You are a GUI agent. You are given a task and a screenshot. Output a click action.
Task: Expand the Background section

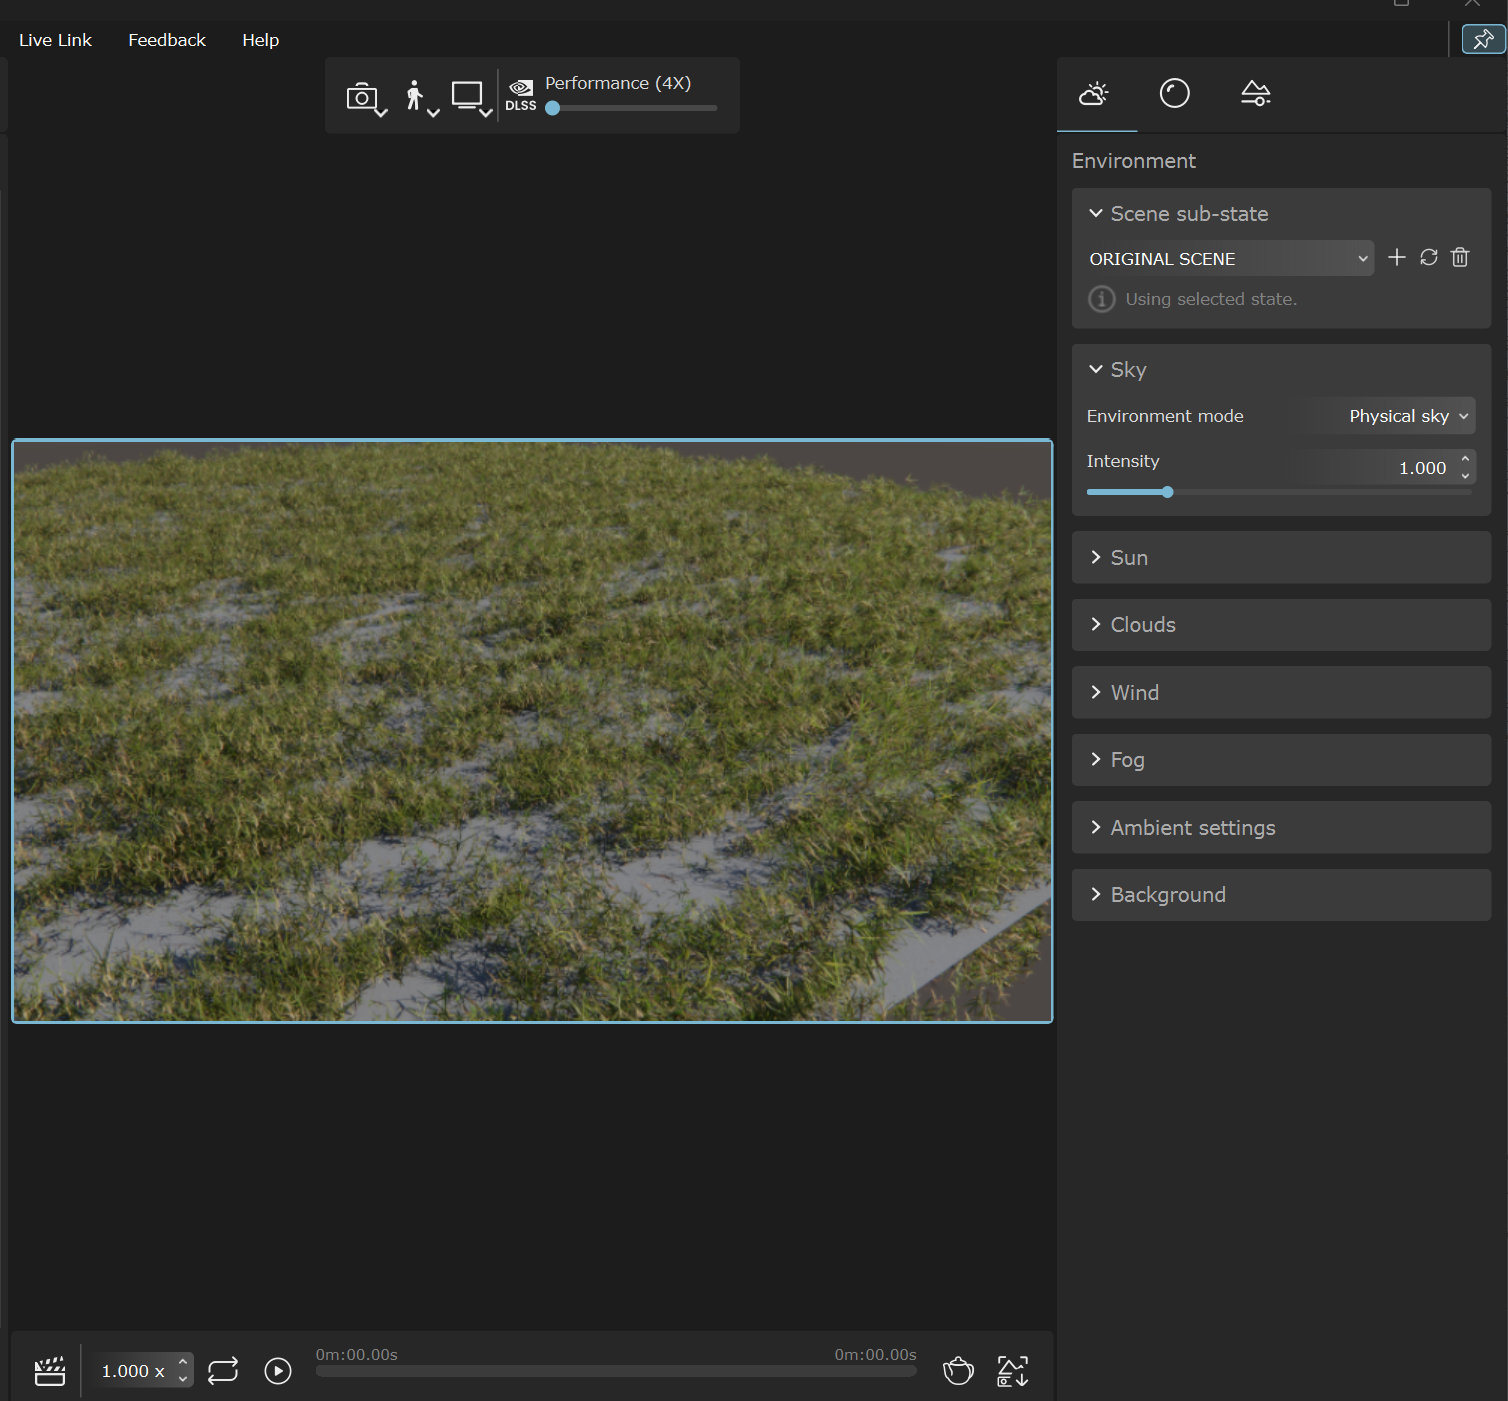coord(1281,895)
